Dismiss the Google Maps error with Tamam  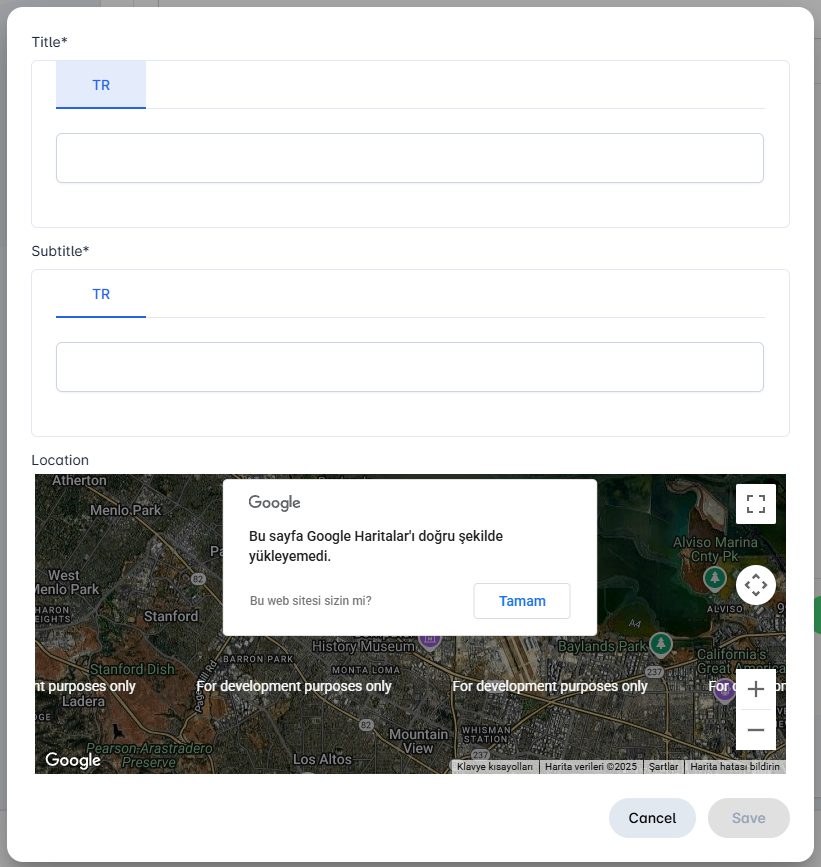(x=522, y=601)
